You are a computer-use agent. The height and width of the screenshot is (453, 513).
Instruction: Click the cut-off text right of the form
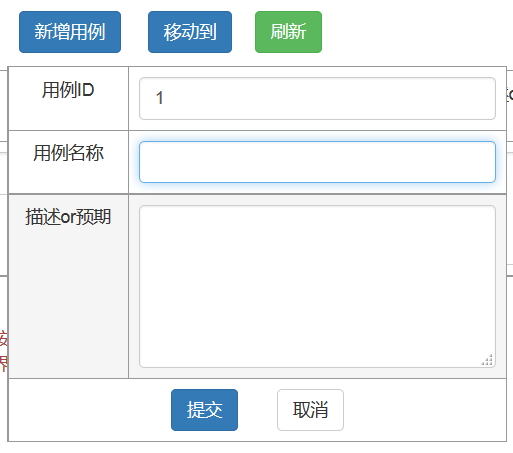510,95
